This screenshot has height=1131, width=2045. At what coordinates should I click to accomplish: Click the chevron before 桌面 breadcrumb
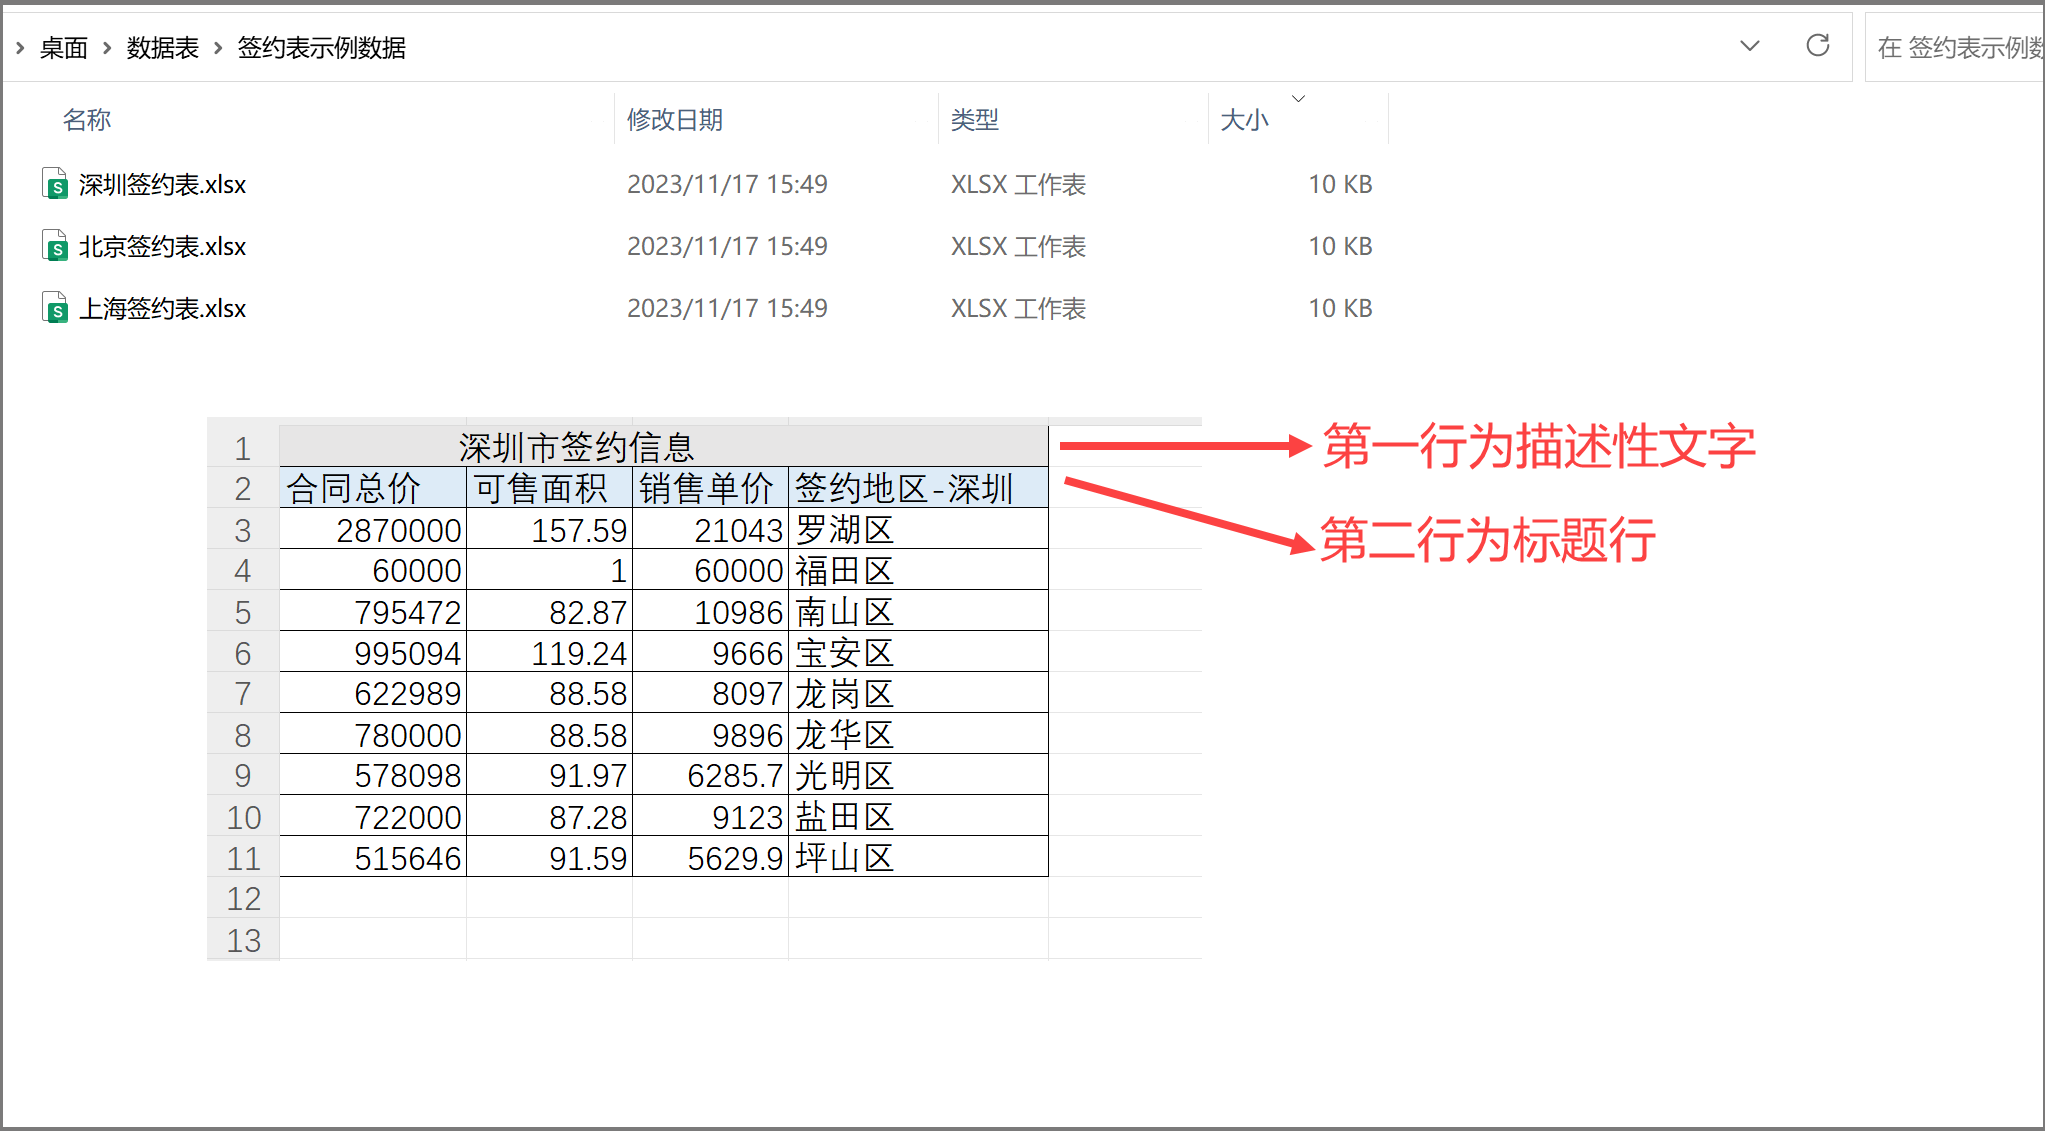[x=20, y=48]
